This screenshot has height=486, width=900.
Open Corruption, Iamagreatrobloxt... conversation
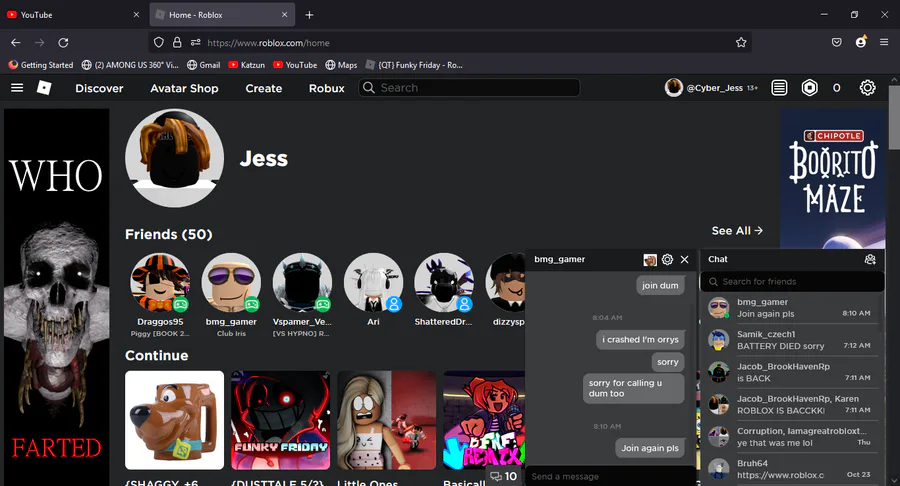[x=790, y=437]
